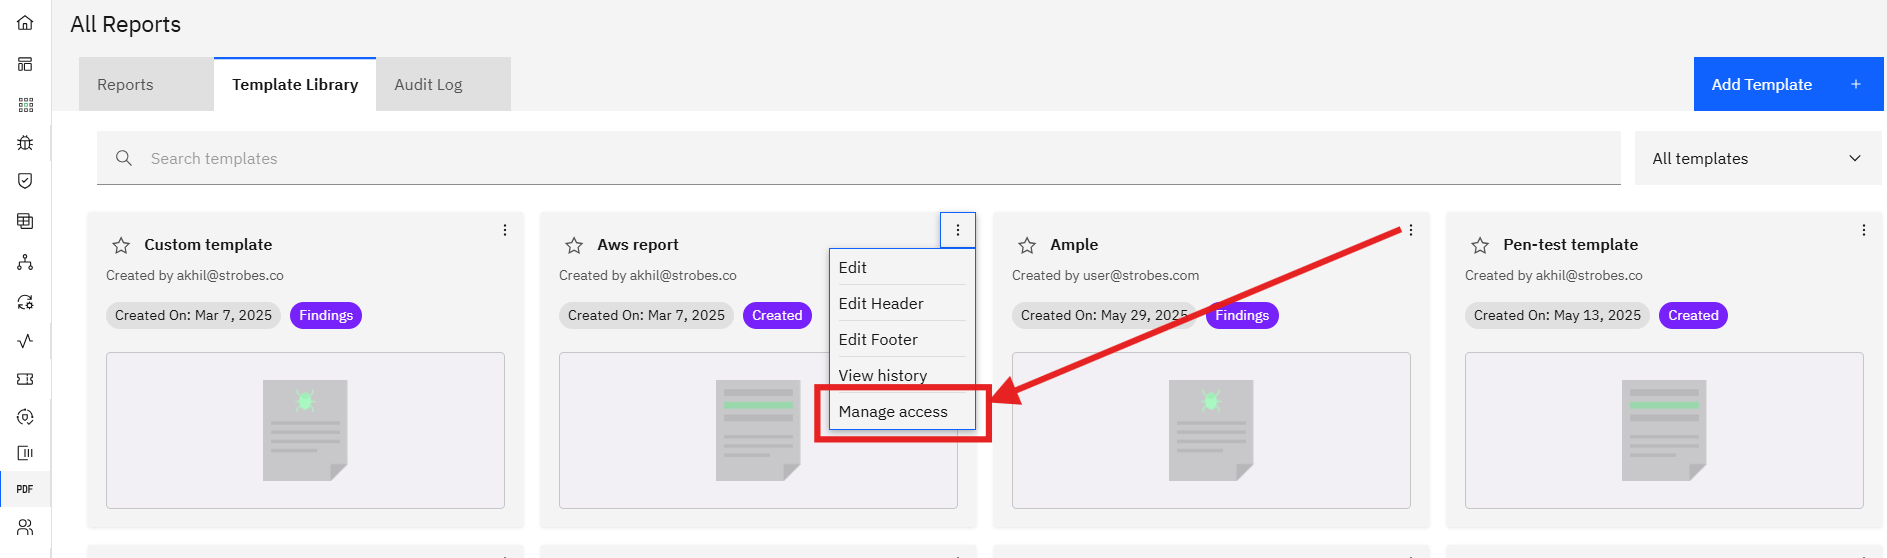Click the 'Aws report' title

pyautogui.click(x=638, y=244)
